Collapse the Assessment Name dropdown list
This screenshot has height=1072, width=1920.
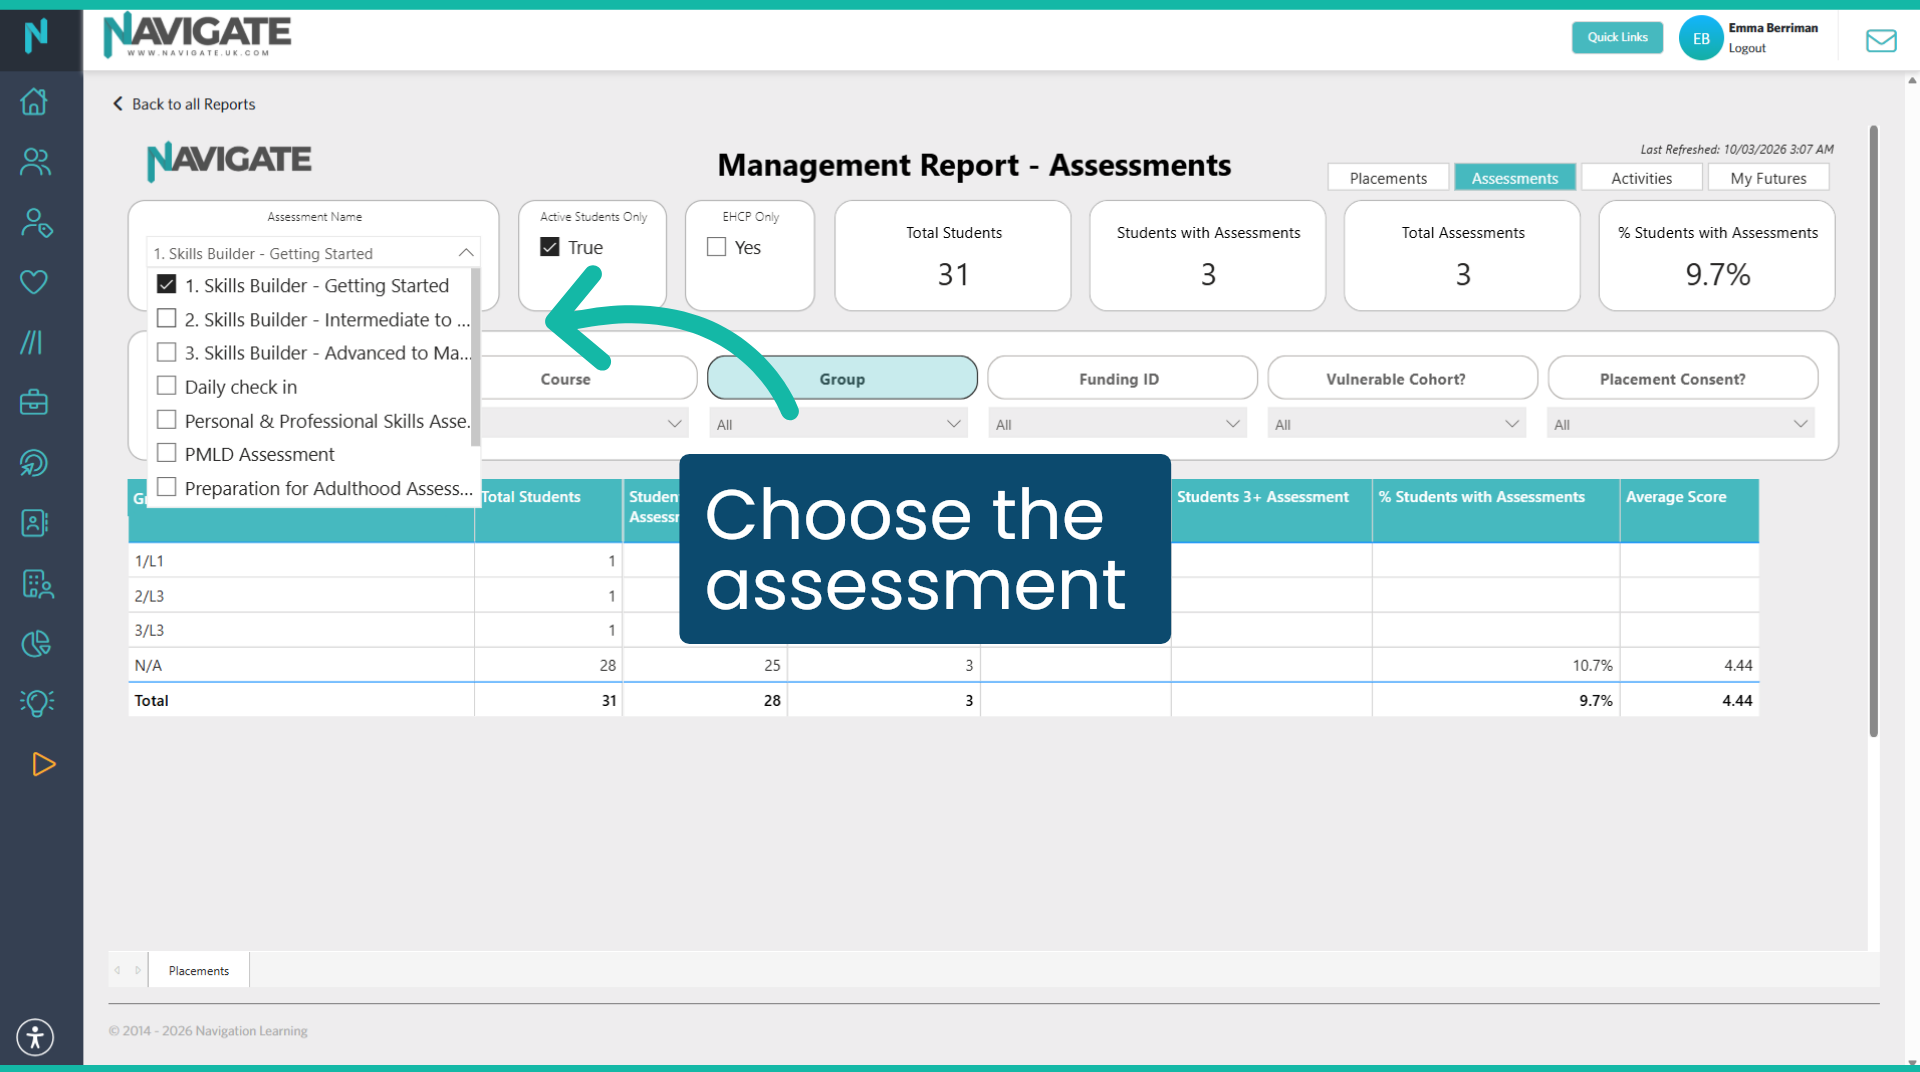pyautogui.click(x=465, y=252)
